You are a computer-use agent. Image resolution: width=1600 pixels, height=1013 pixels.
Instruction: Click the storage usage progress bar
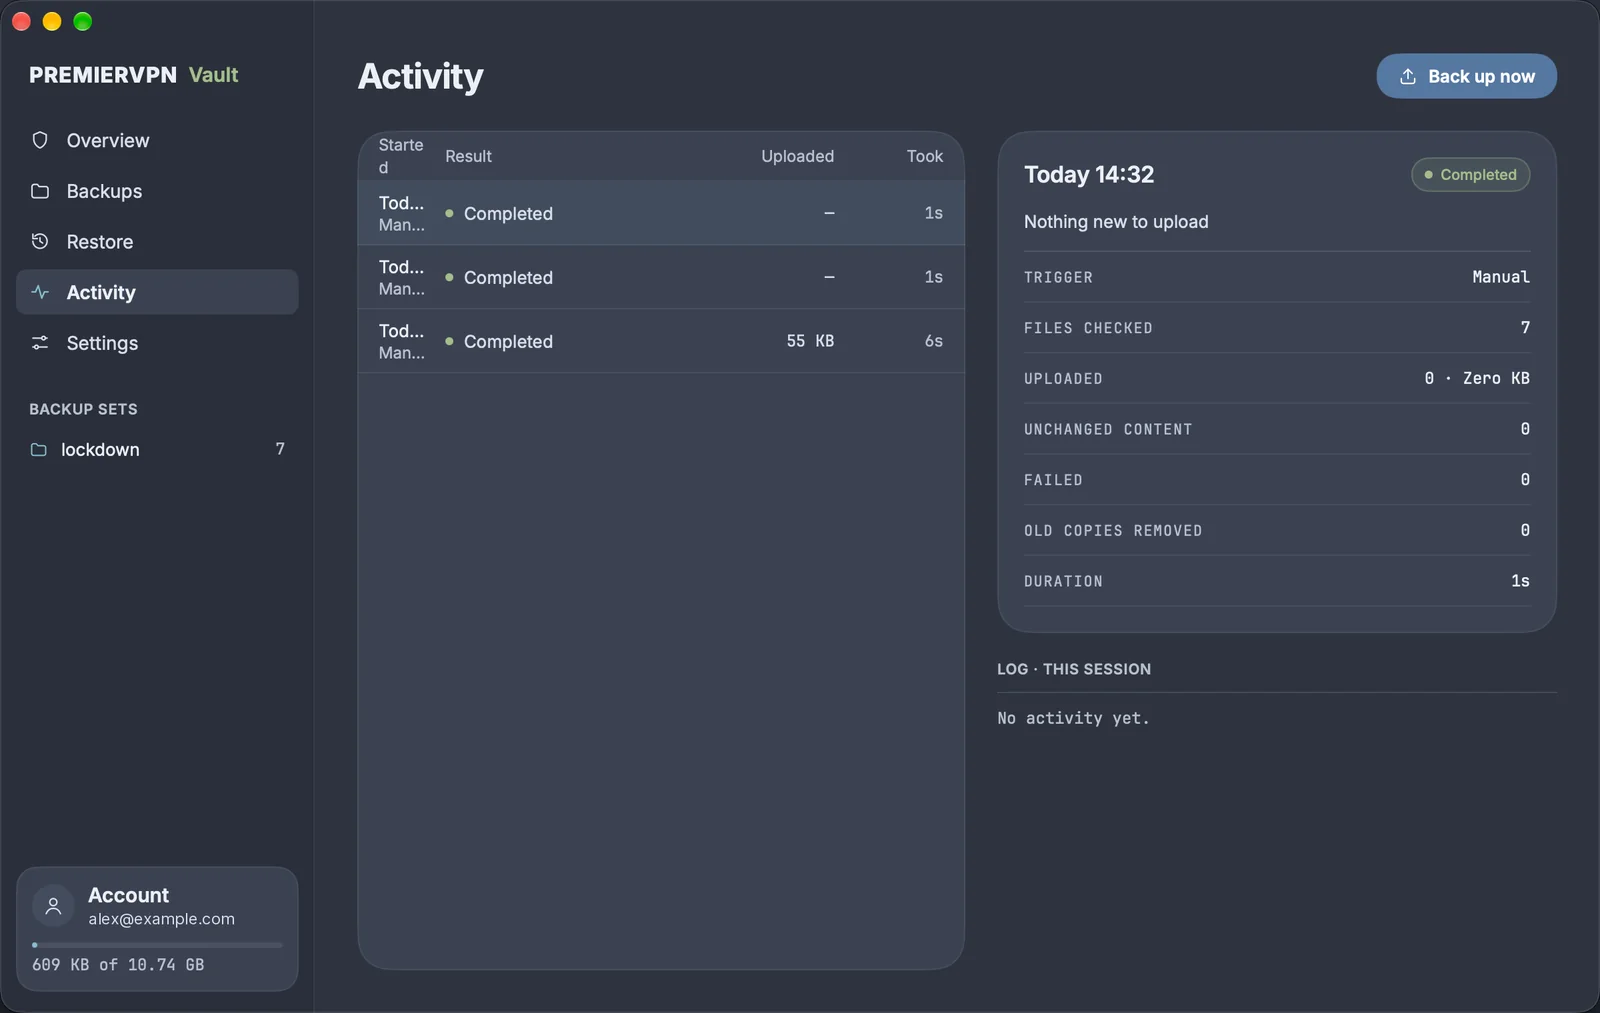pyautogui.click(x=157, y=945)
